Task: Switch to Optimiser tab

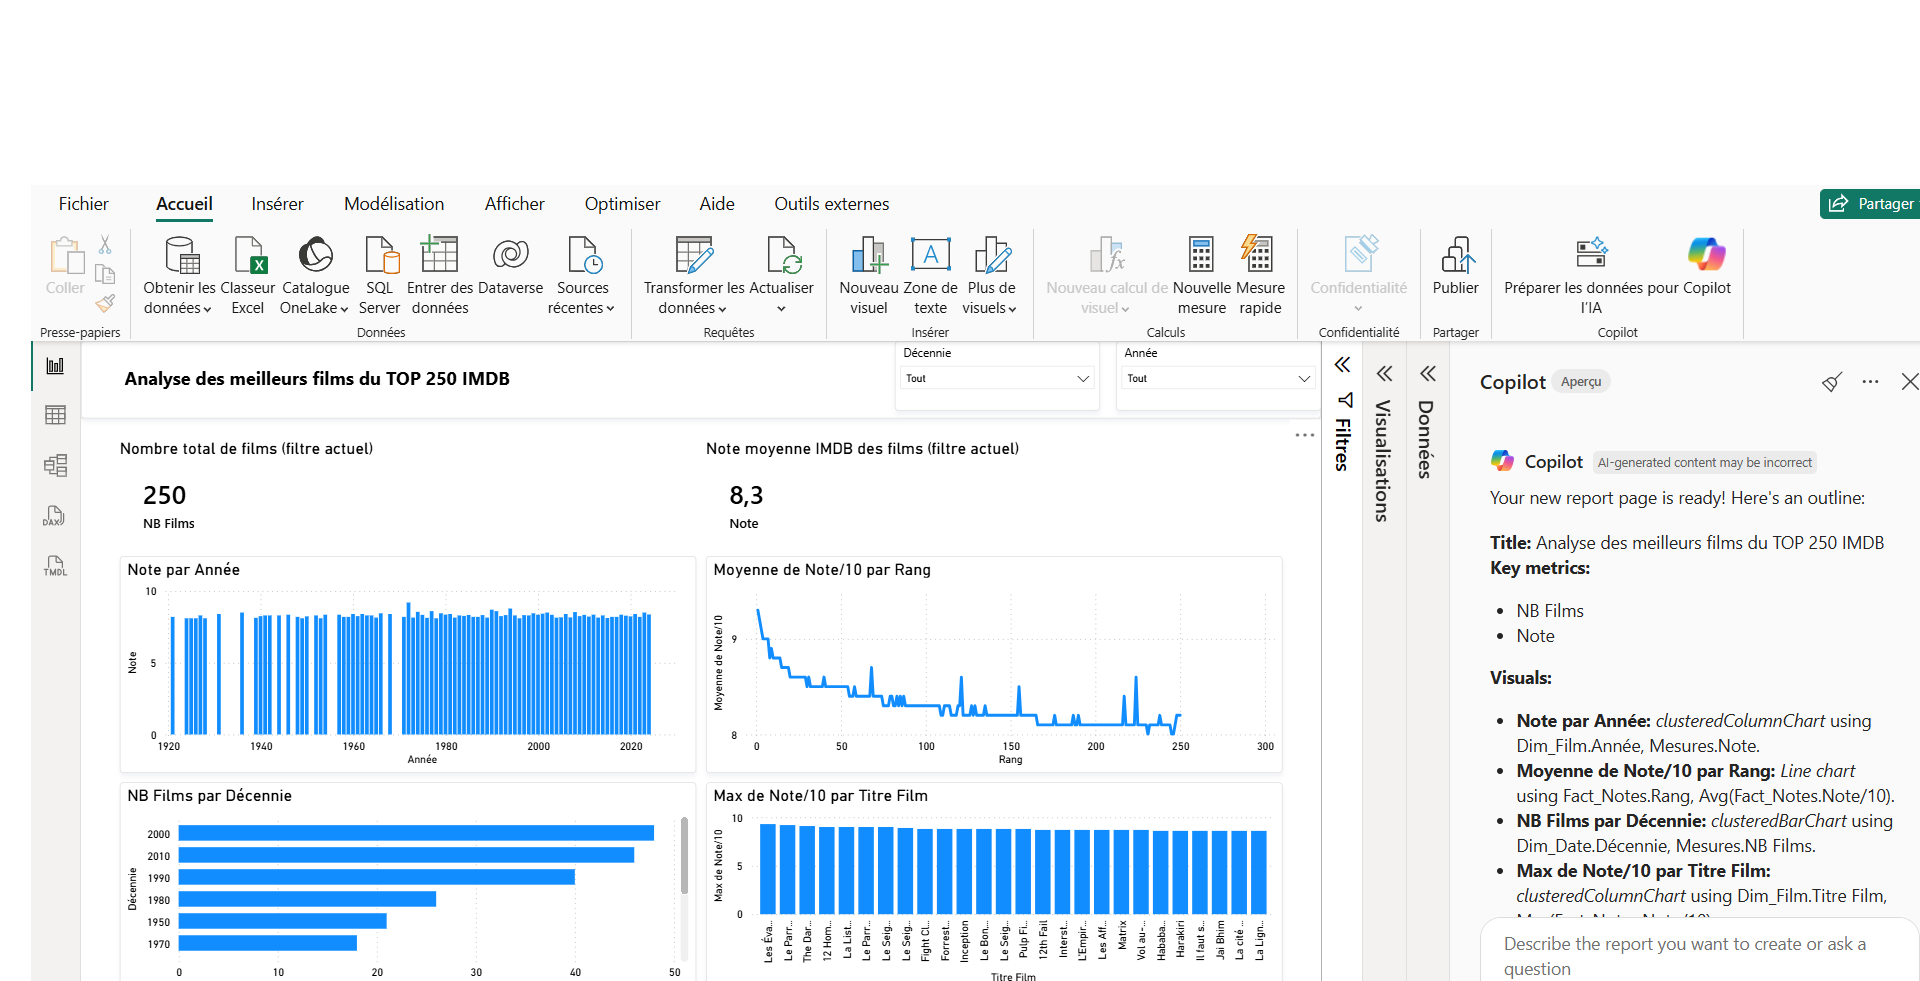Action: click(x=622, y=204)
